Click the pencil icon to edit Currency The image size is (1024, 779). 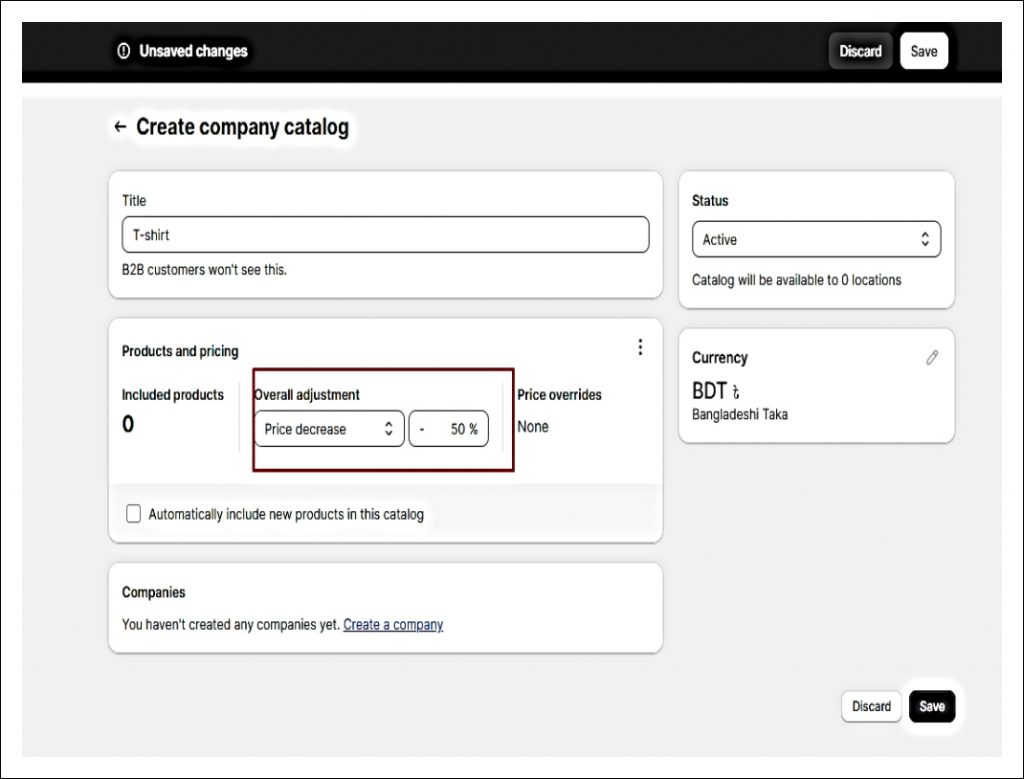pos(932,357)
